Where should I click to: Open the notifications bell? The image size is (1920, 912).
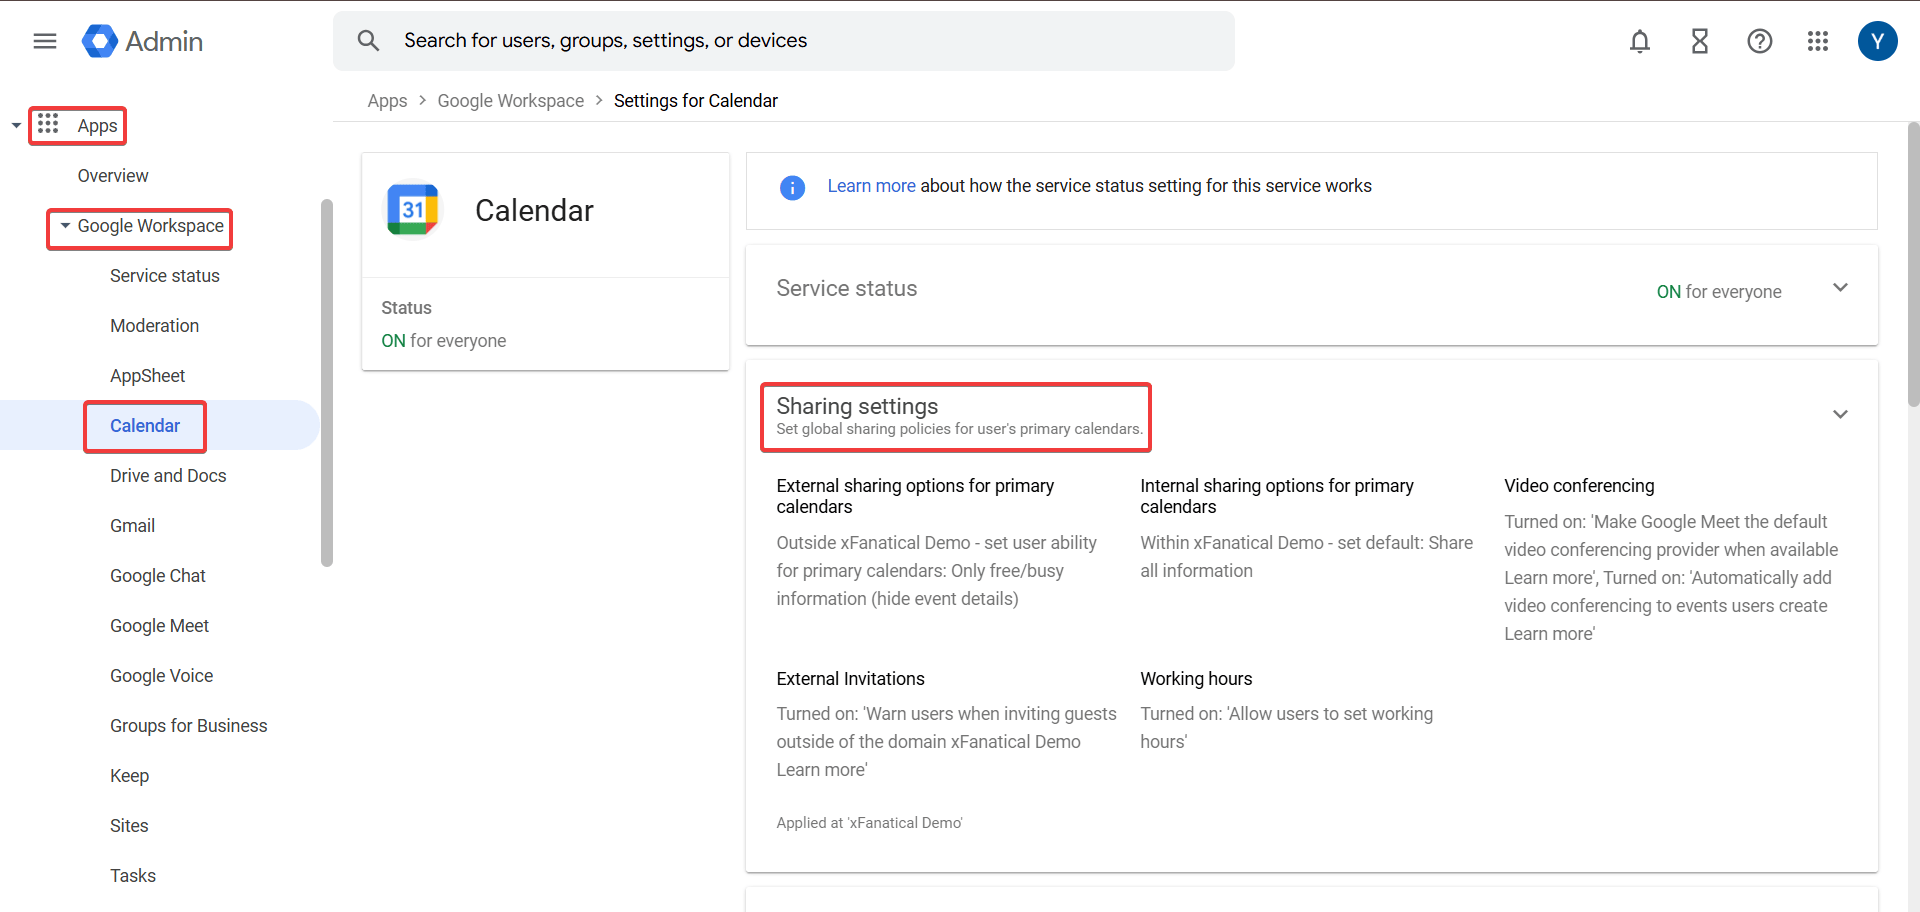coord(1639,41)
